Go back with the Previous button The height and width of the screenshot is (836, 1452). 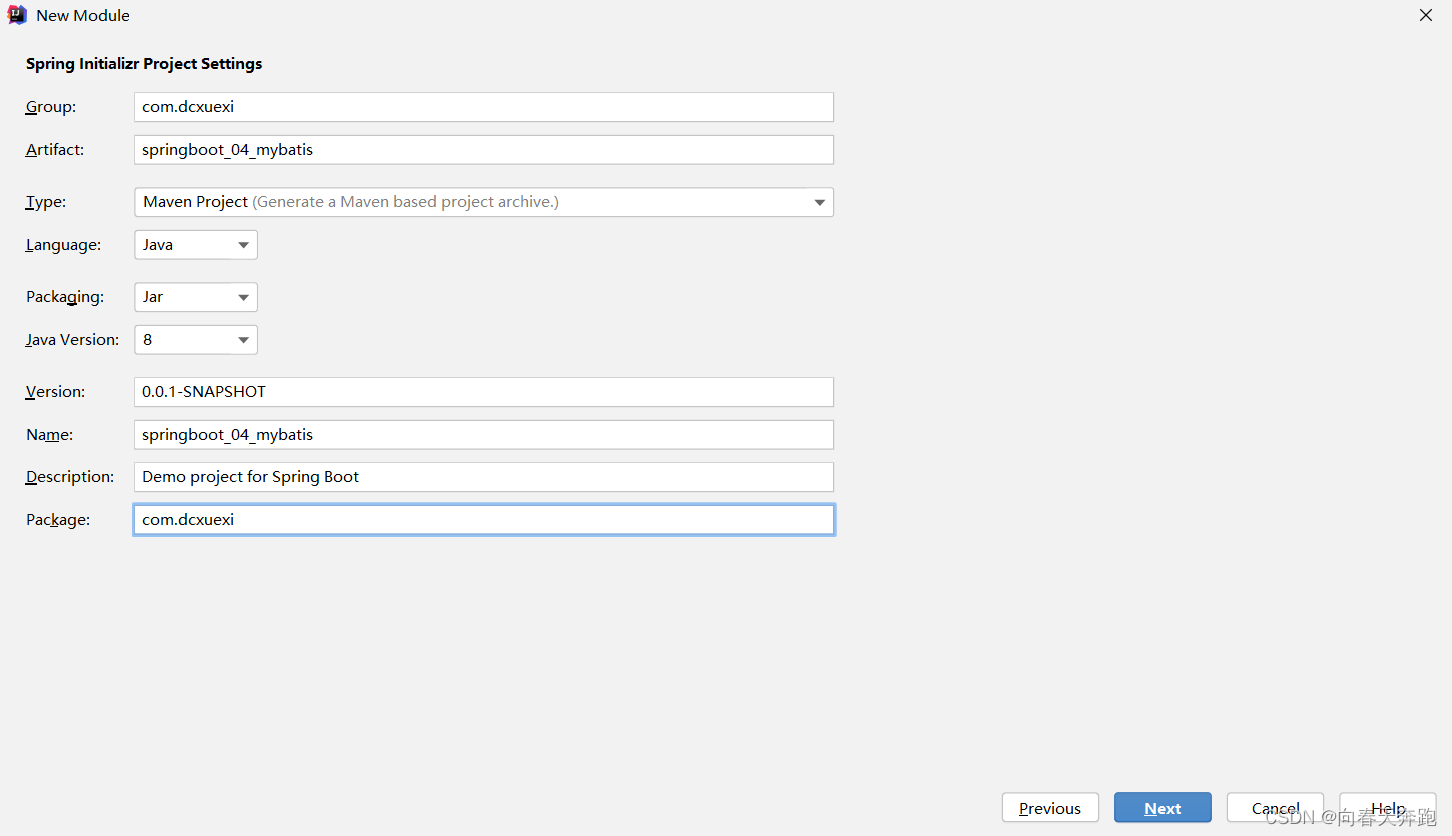1050,808
